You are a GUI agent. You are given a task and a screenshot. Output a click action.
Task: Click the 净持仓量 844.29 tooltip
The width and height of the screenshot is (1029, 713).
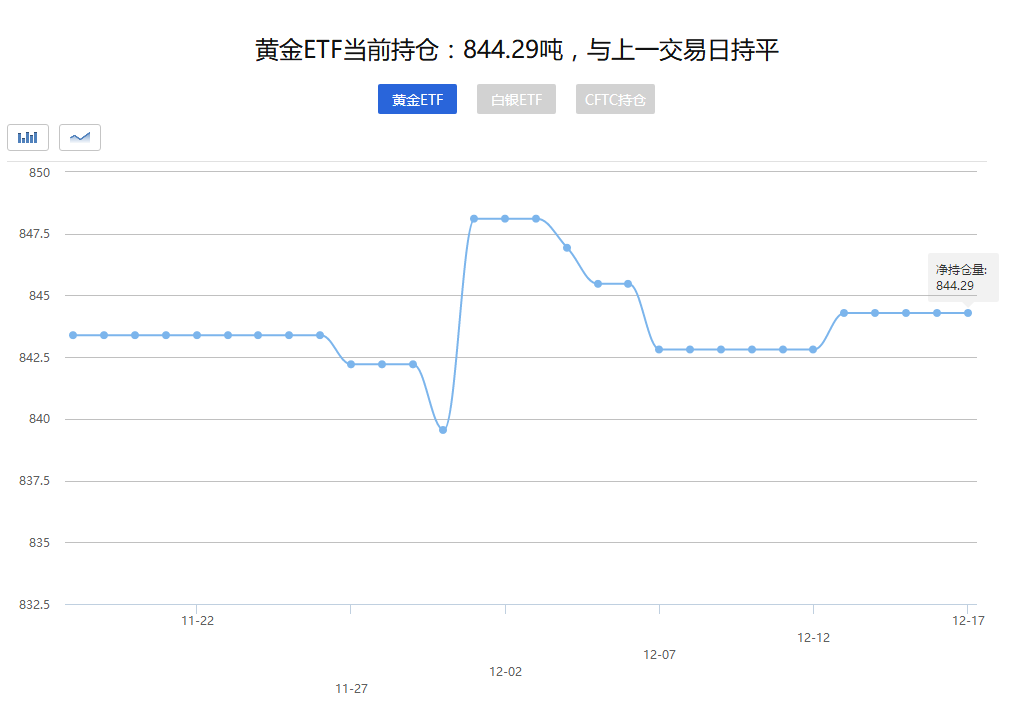(x=963, y=277)
